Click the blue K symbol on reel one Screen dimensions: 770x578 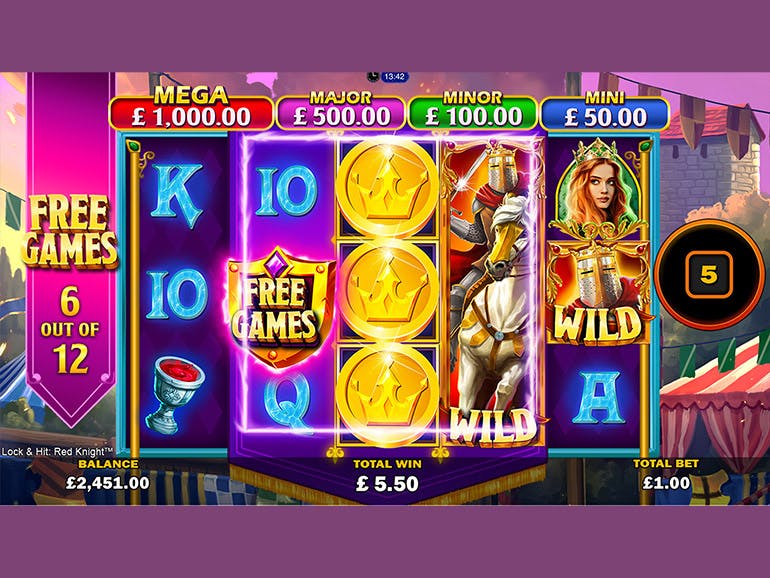(176, 195)
